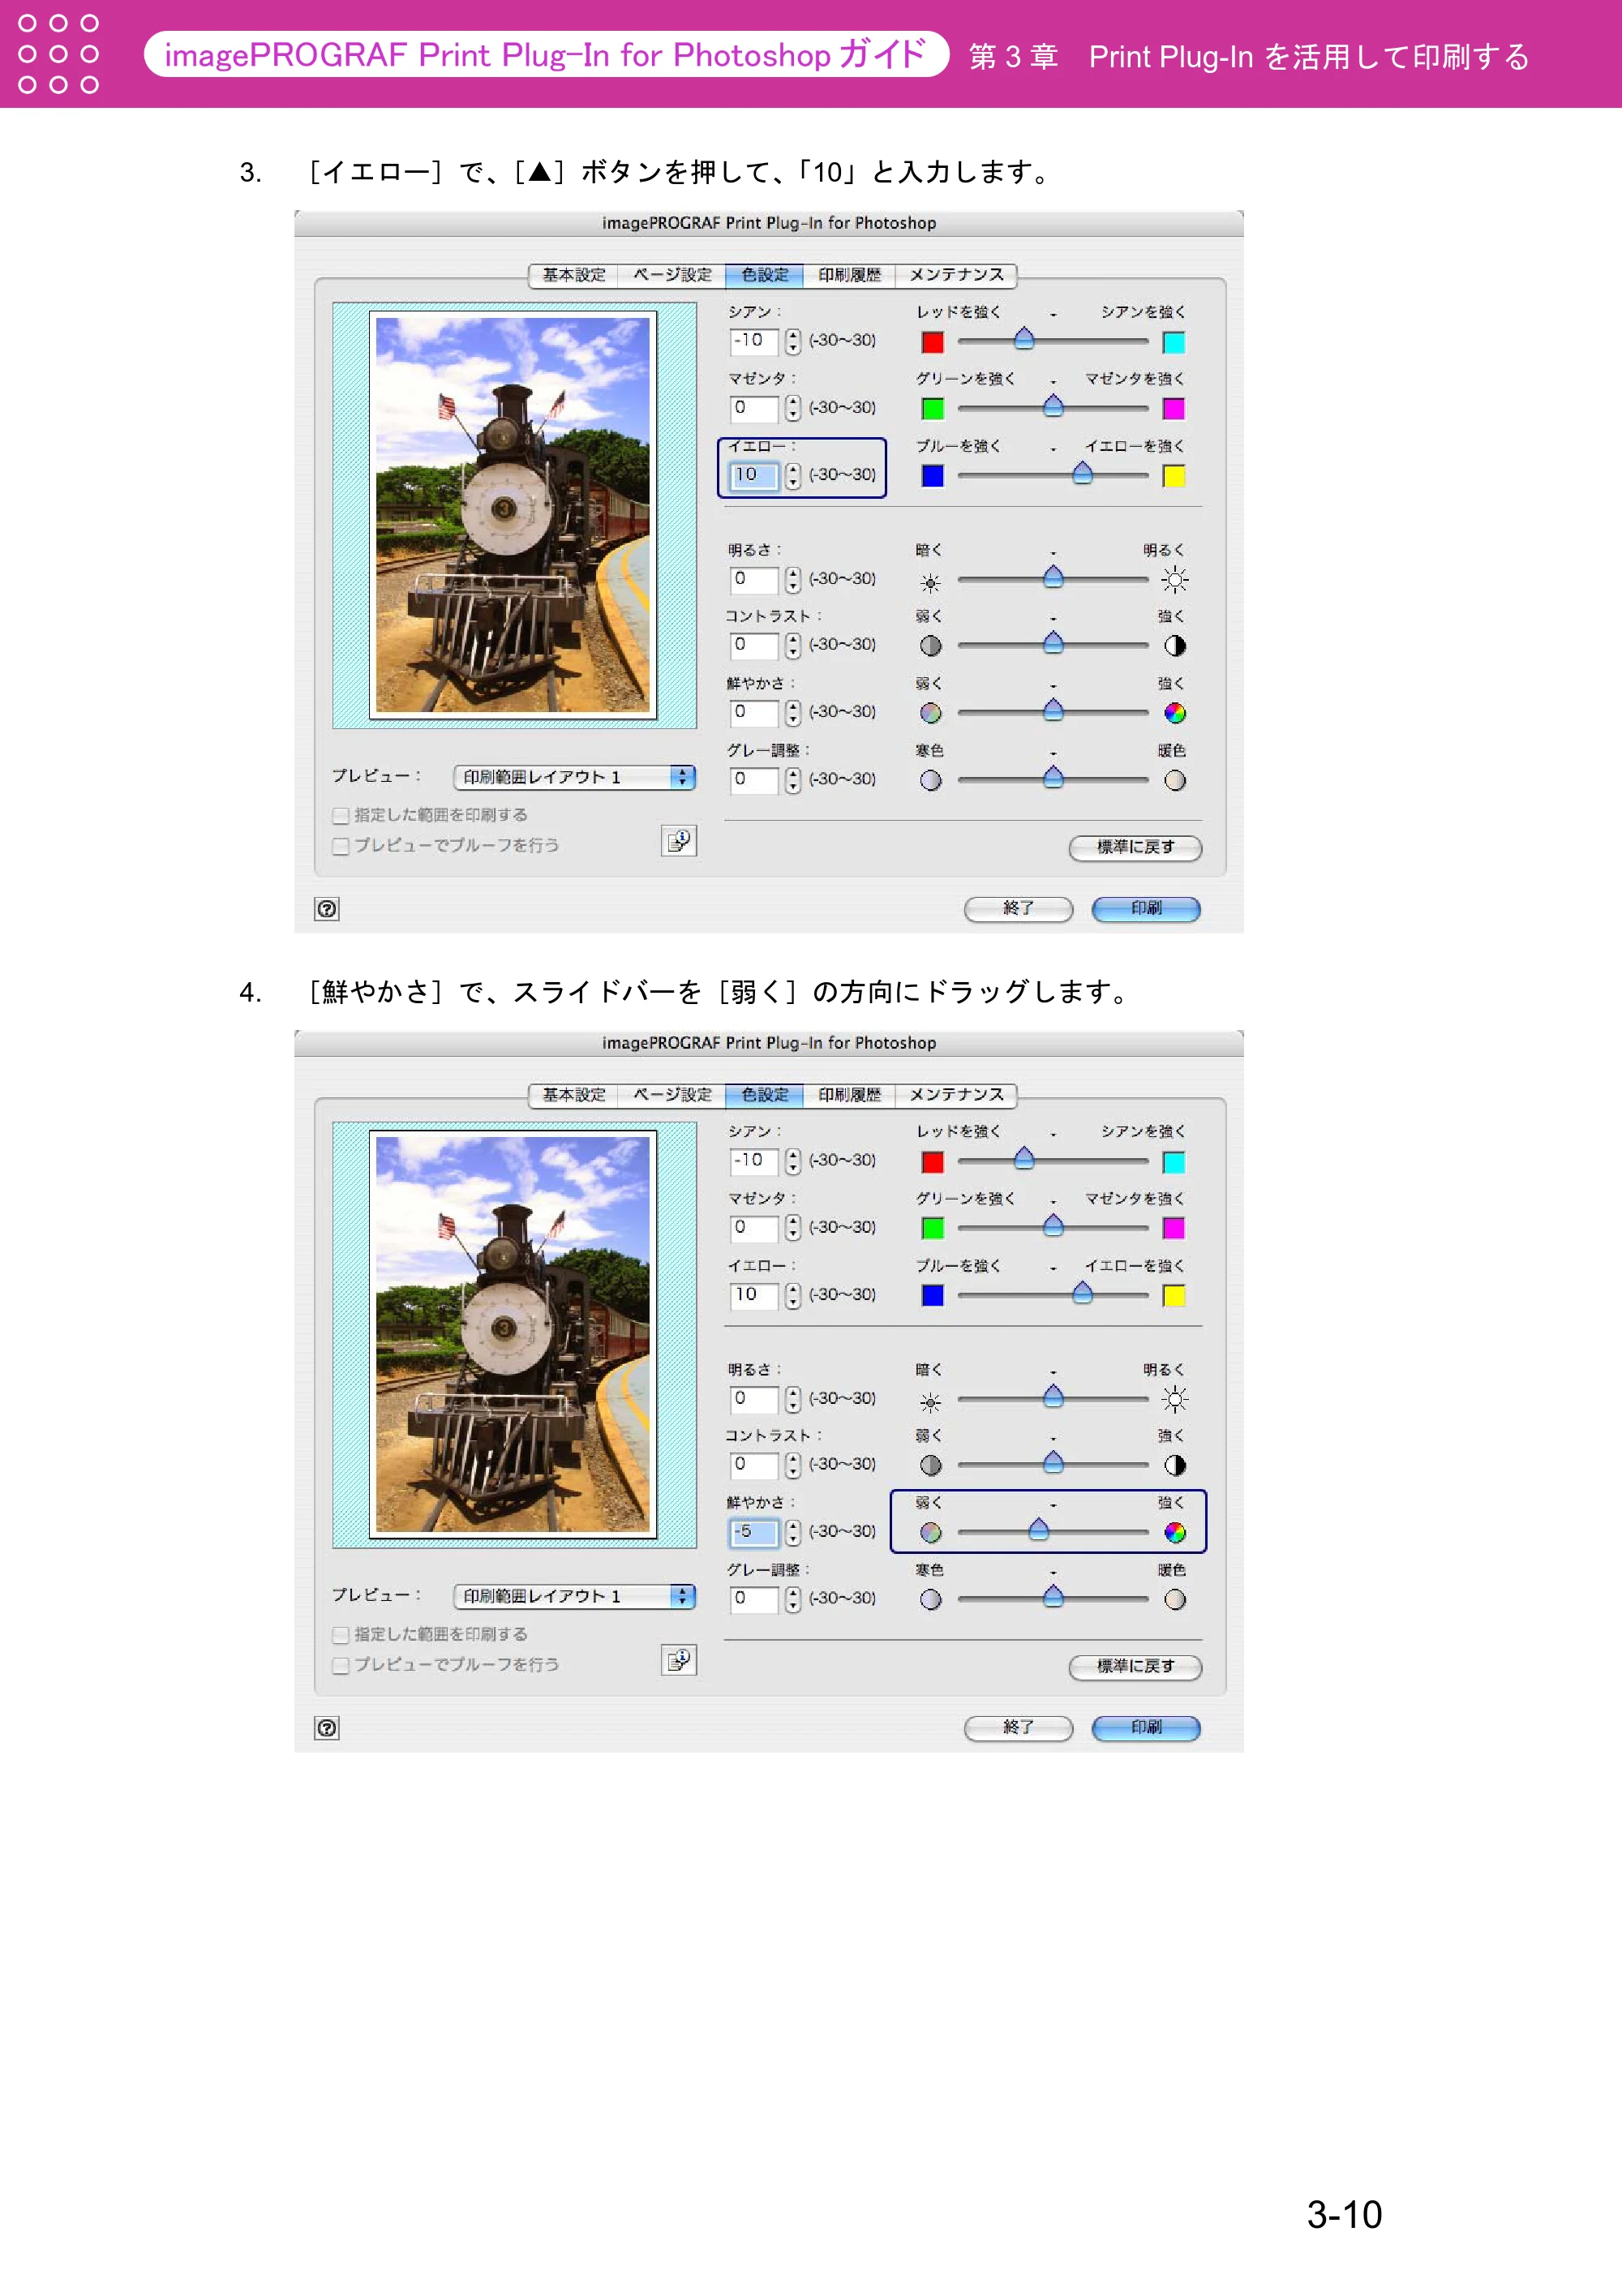Image resolution: width=1622 pixels, height=2296 pixels.
Task: Click 鮮やかさ stepper in lower dialog
Action: 793,1531
